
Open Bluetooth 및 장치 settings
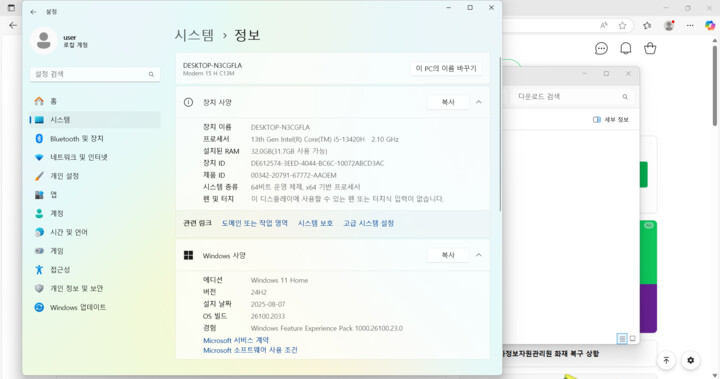(x=95, y=139)
